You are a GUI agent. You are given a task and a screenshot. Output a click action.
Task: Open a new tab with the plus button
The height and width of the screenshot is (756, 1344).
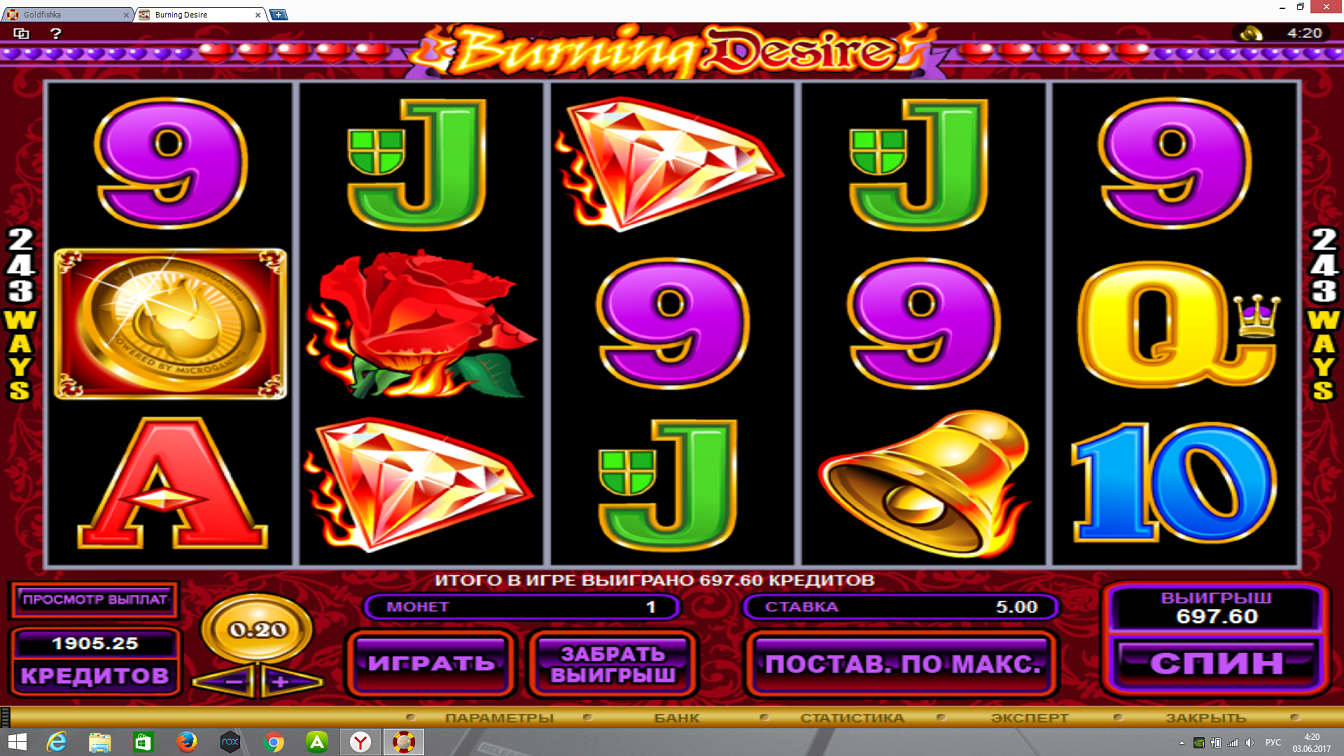[278, 15]
